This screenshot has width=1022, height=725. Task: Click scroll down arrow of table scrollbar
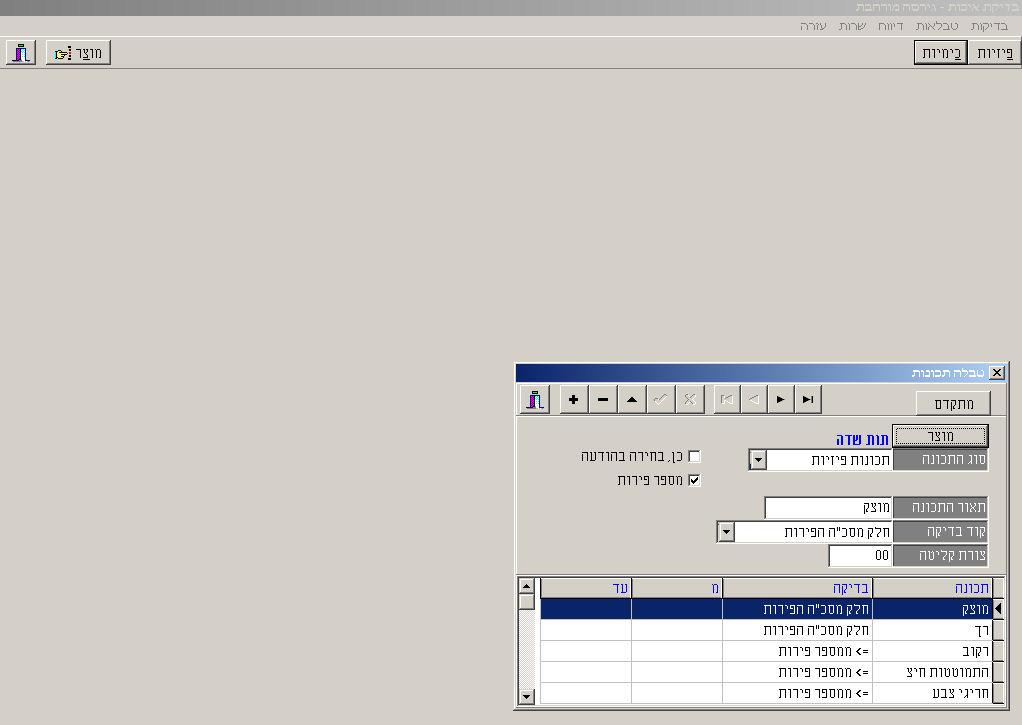(x=527, y=696)
